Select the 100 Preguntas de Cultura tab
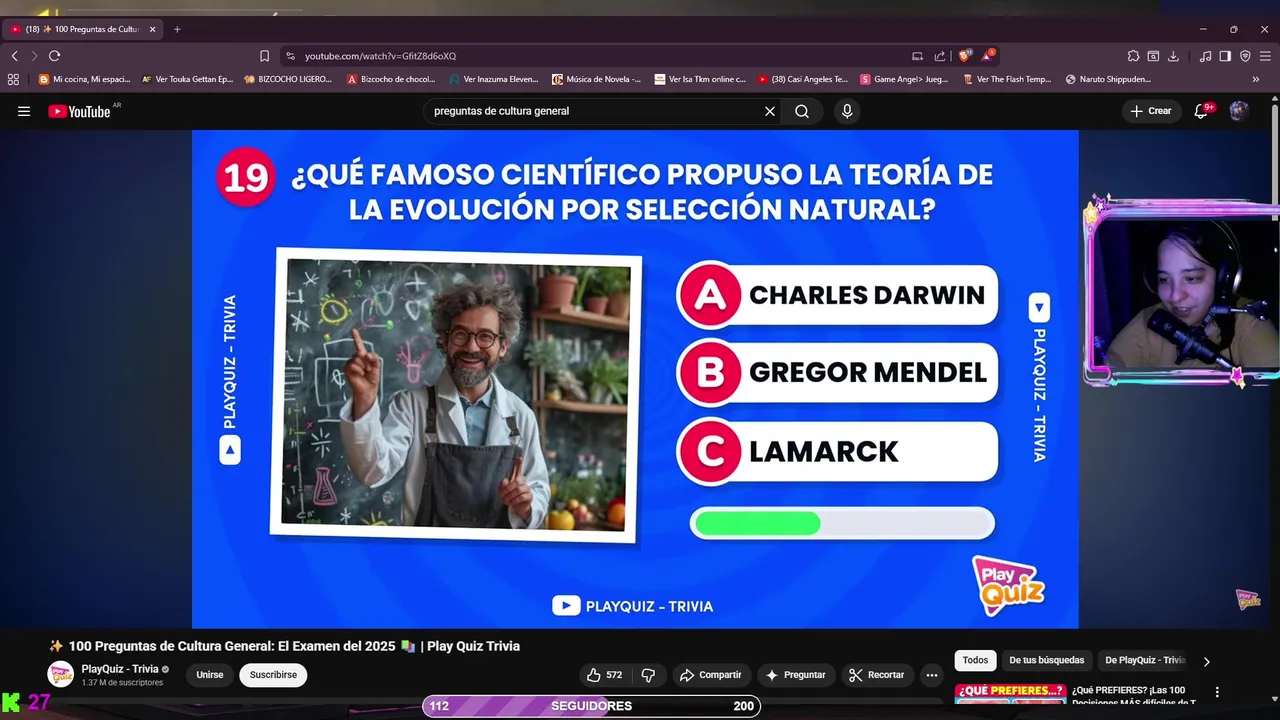The height and width of the screenshot is (720, 1280). pyautogui.click(x=83, y=29)
